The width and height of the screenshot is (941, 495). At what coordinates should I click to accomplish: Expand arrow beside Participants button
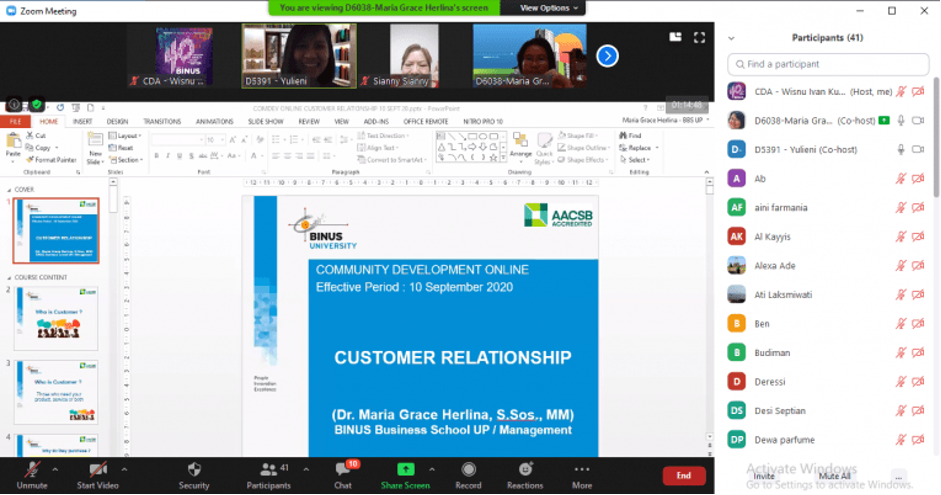click(x=306, y=469)
